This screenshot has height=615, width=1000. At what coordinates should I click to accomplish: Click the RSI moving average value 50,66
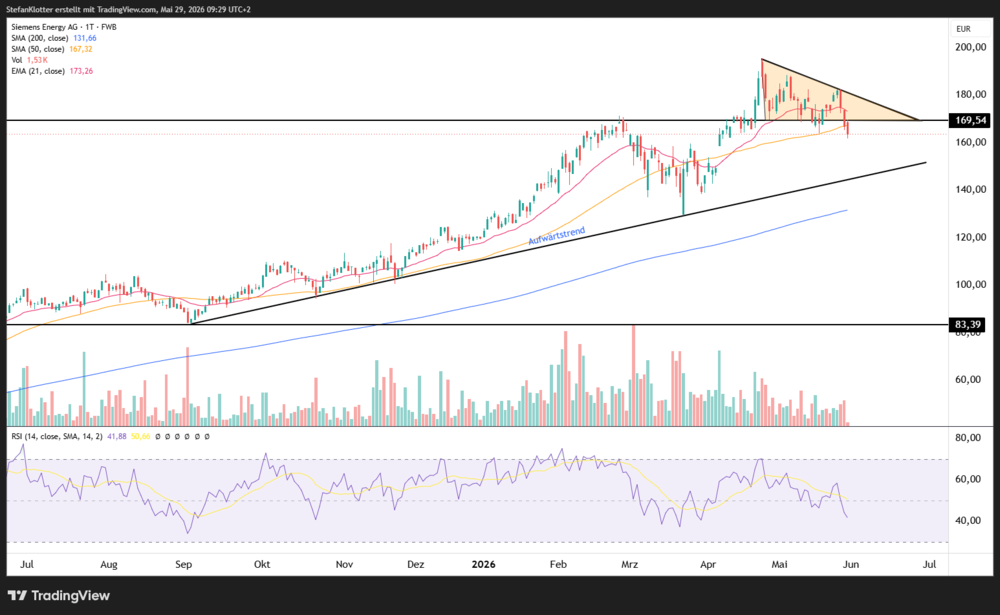[140, 436]
